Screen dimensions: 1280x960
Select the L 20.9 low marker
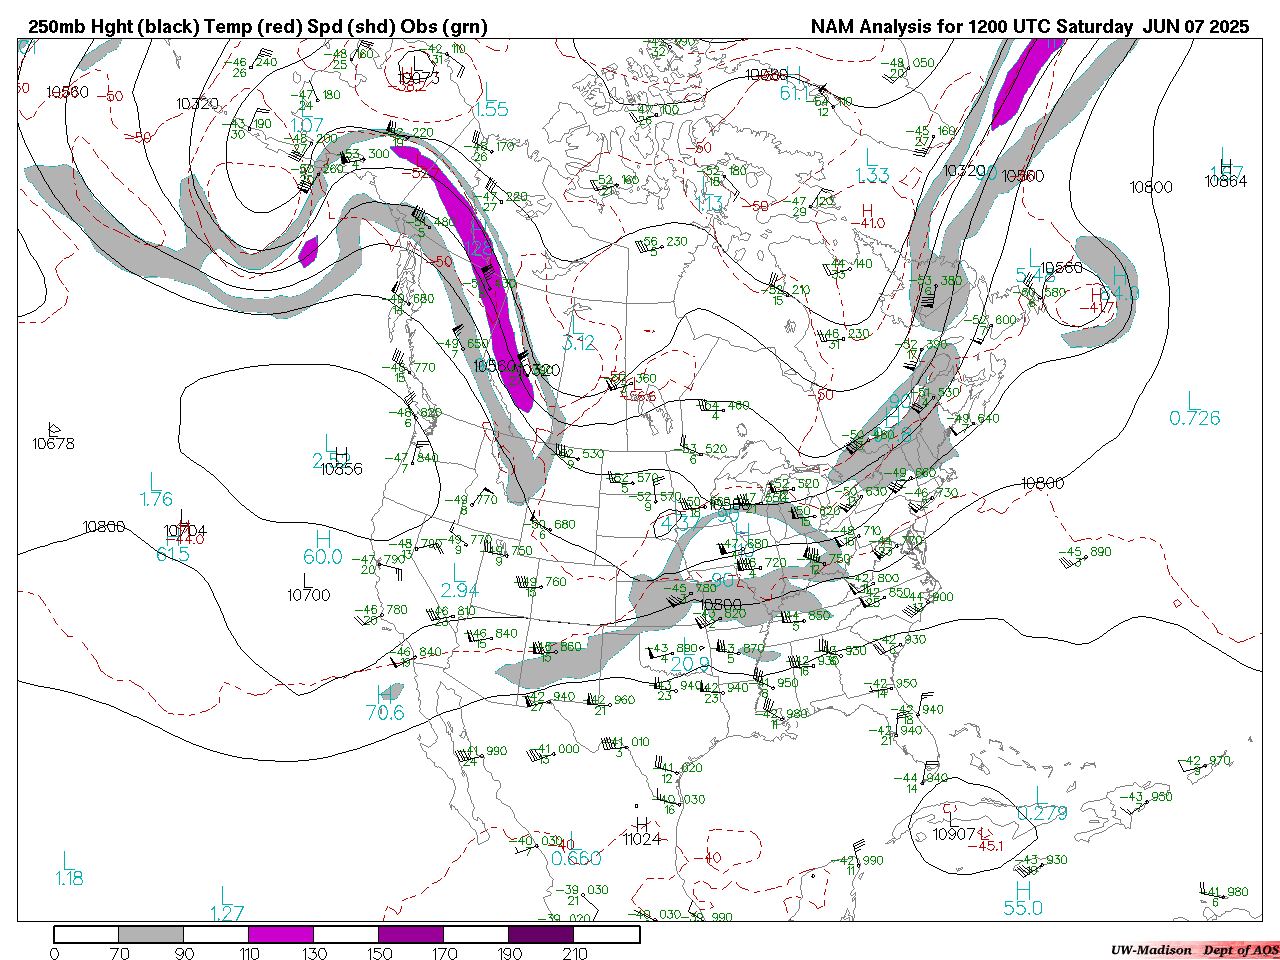coord(689,655)
